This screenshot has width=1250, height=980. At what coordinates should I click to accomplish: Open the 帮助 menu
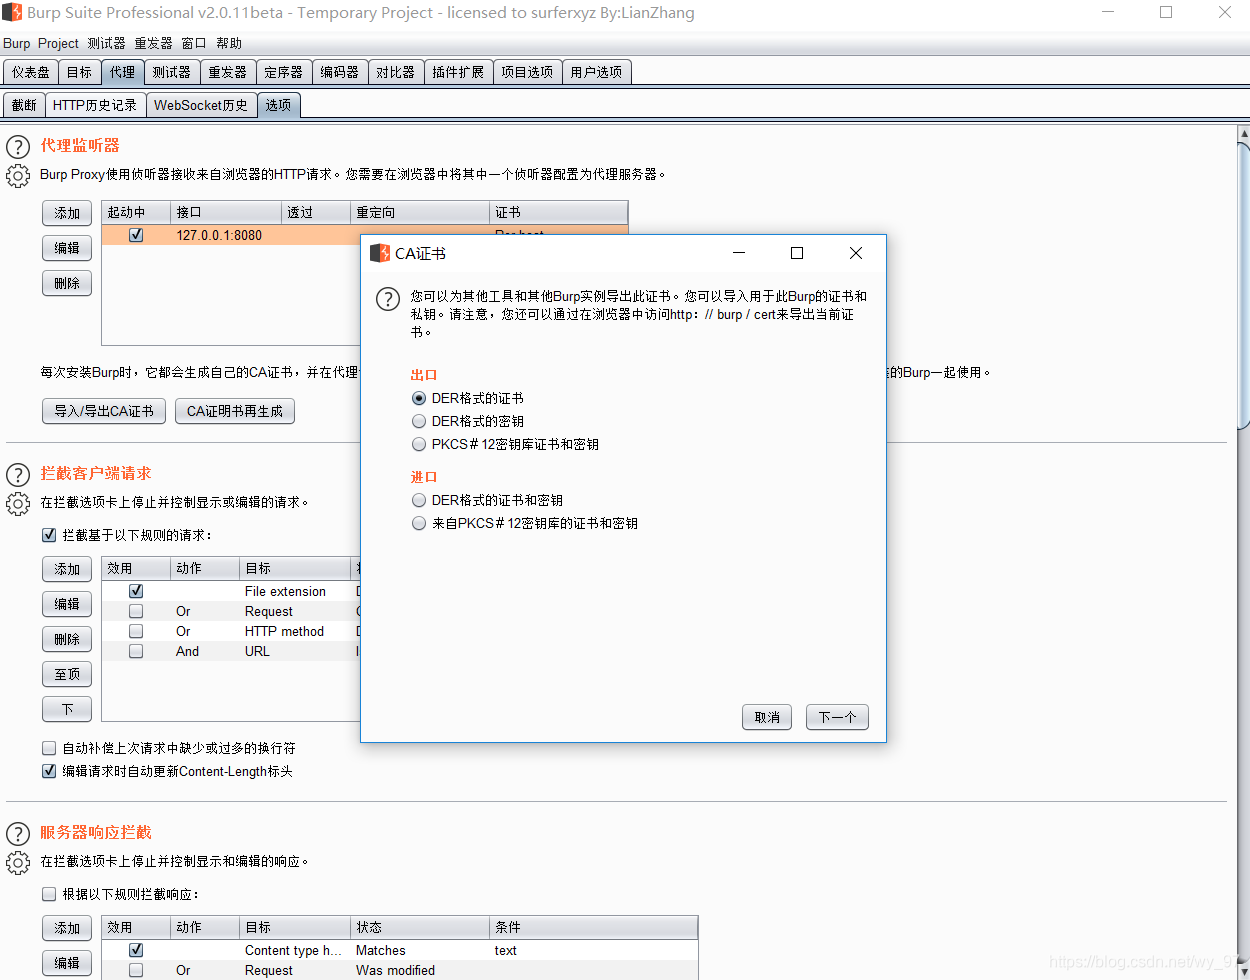click(x=229, y=43)
